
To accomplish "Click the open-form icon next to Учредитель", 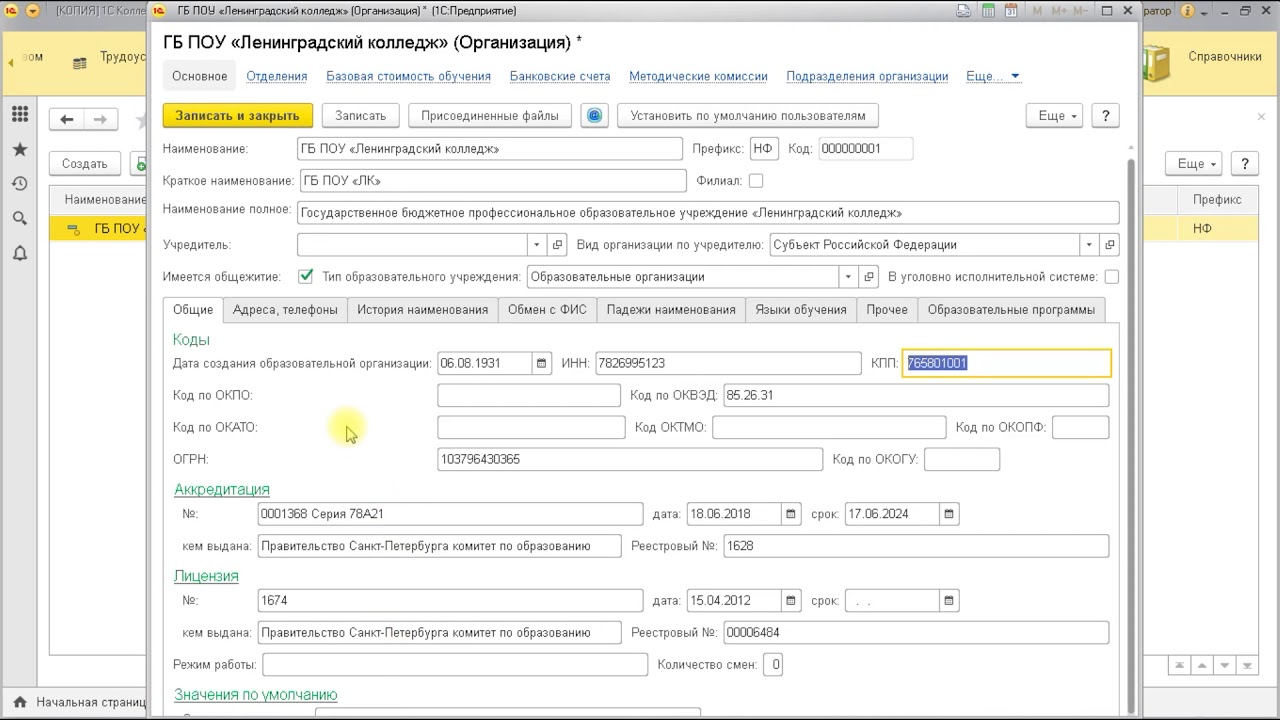I will (557, 245).
